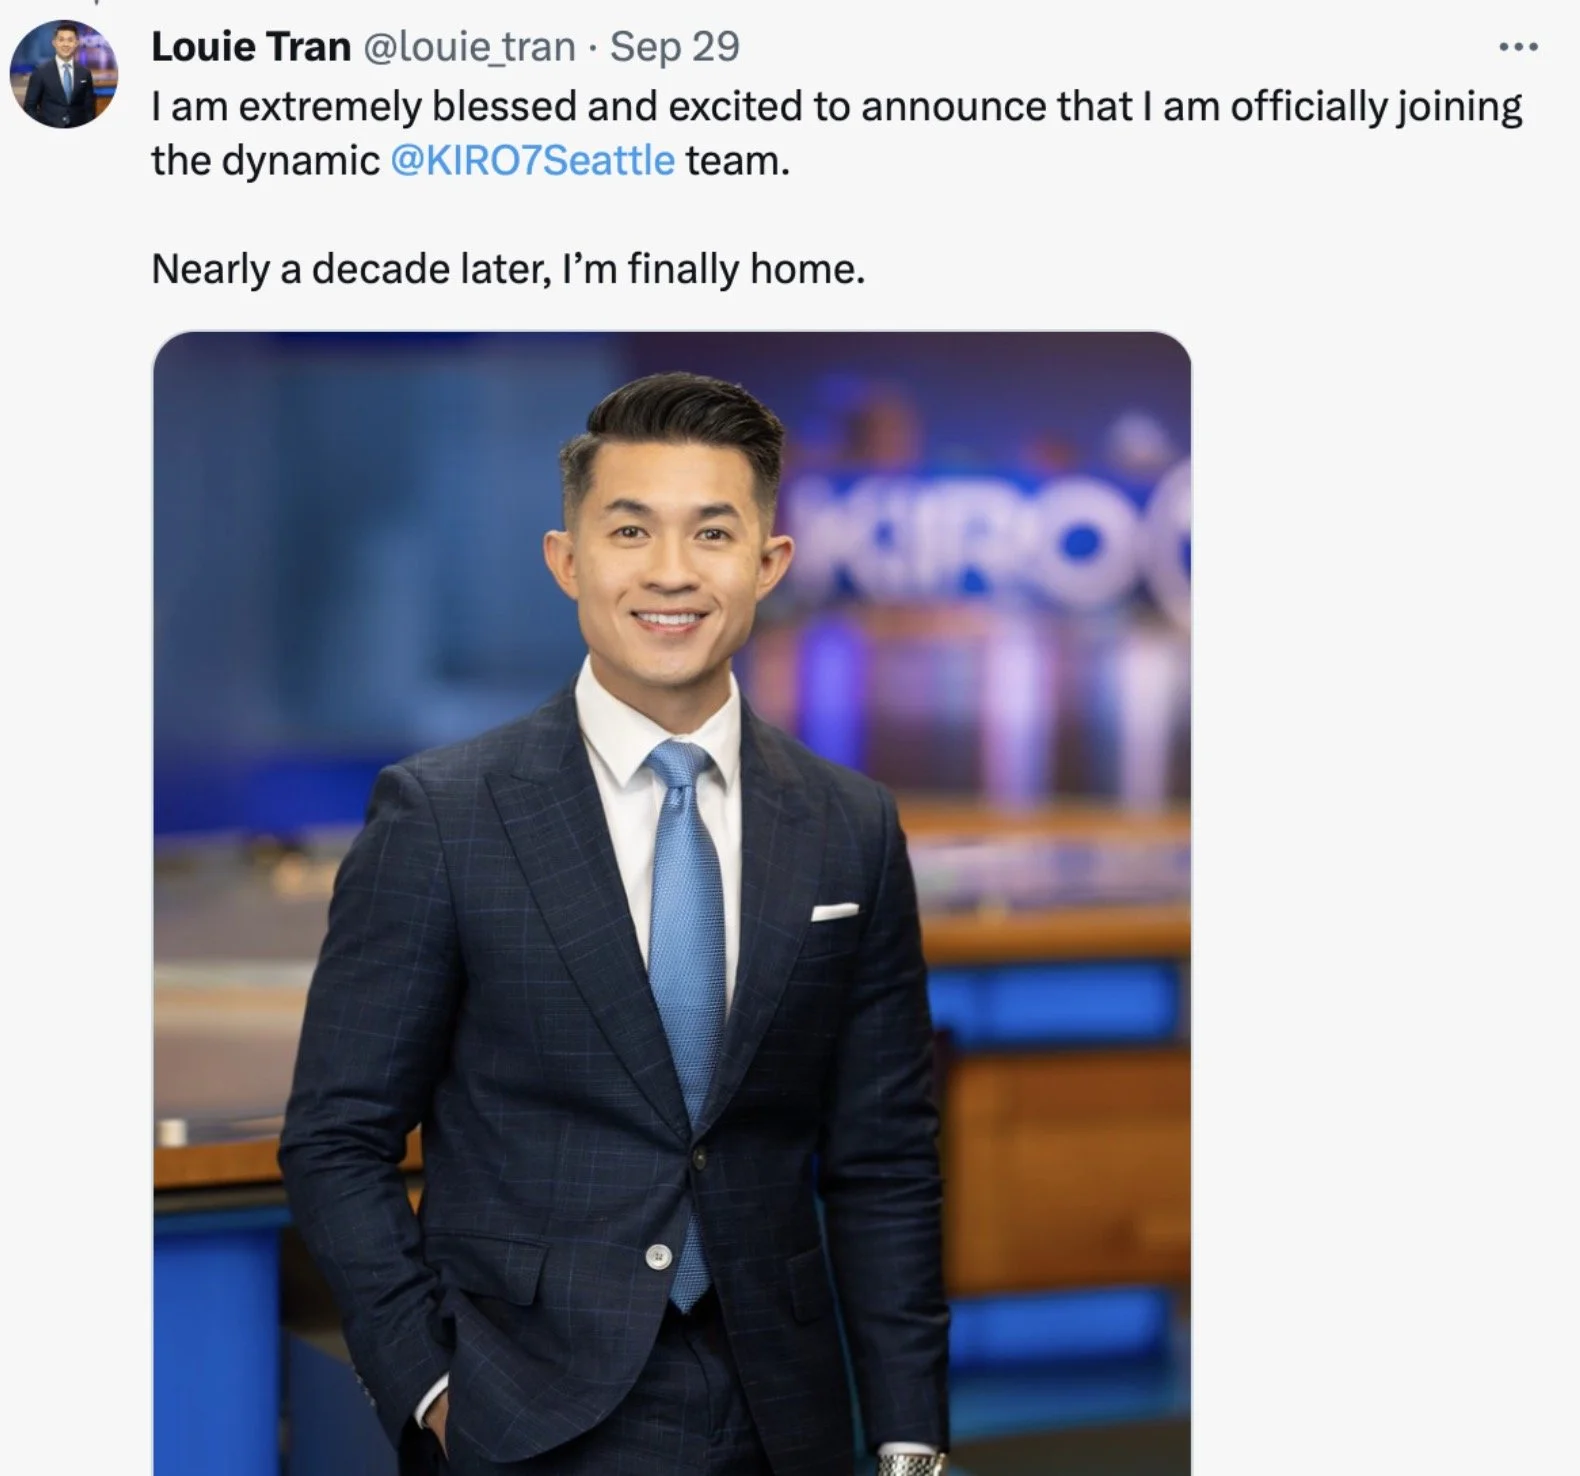Screen dimensions: 1580x1476
Task: Select the 'Nearly a decade later' sentence
Action: (508, 269)
